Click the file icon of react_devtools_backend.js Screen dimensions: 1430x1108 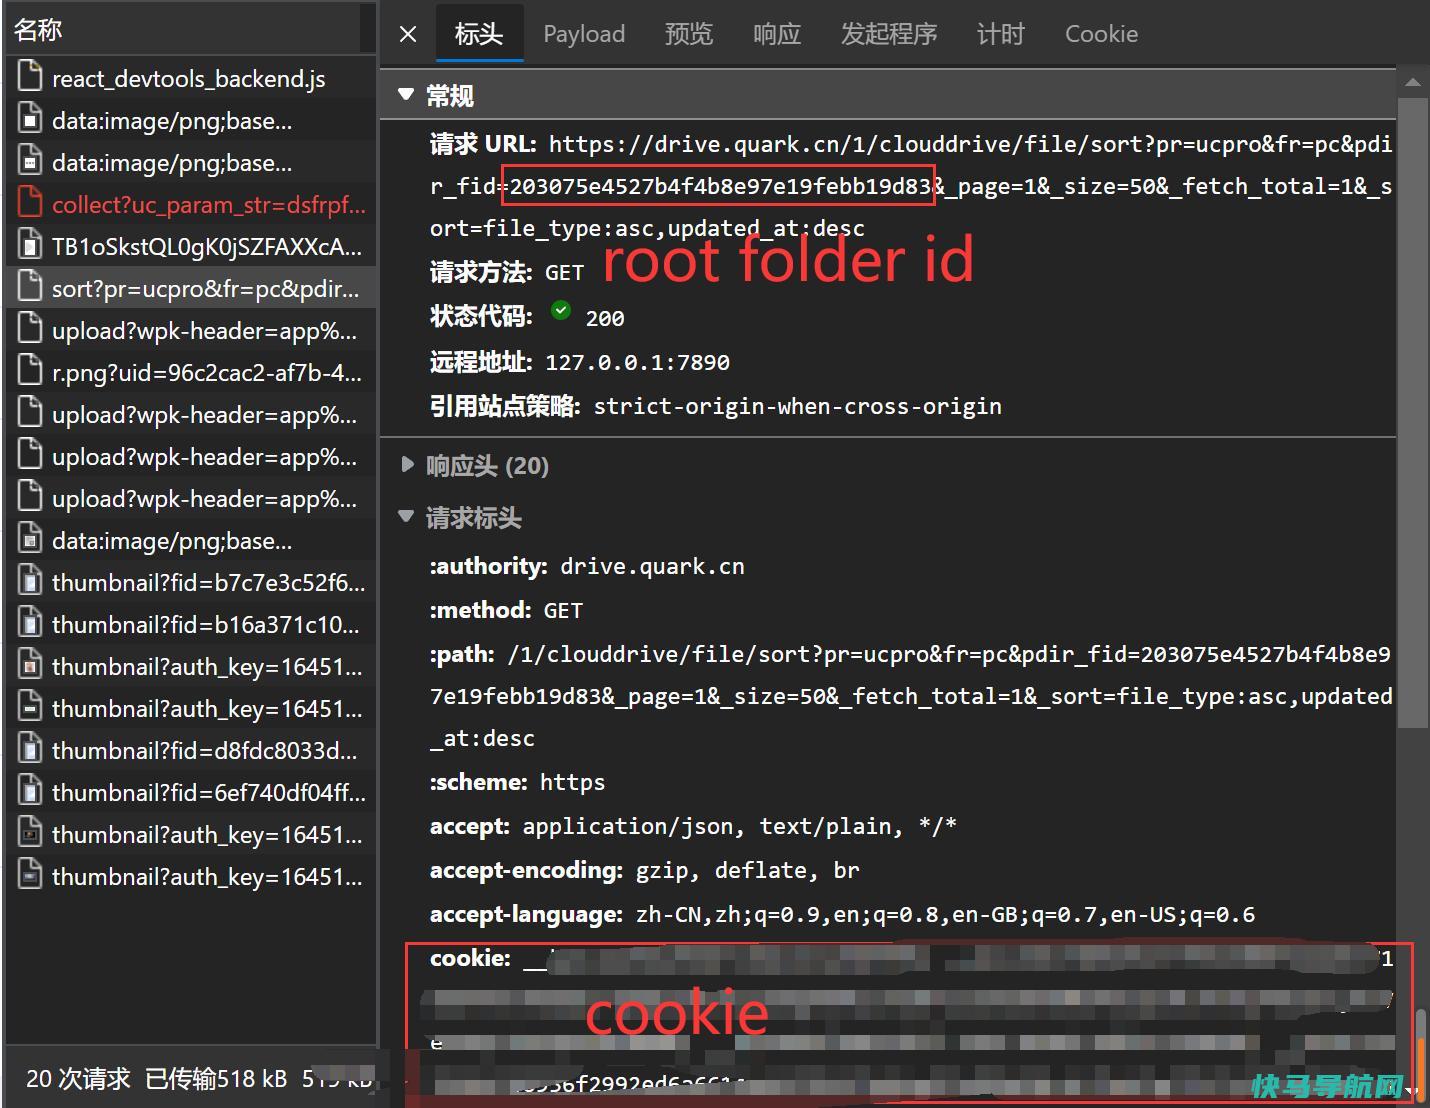pyautogui.click(x=30, y=78)
